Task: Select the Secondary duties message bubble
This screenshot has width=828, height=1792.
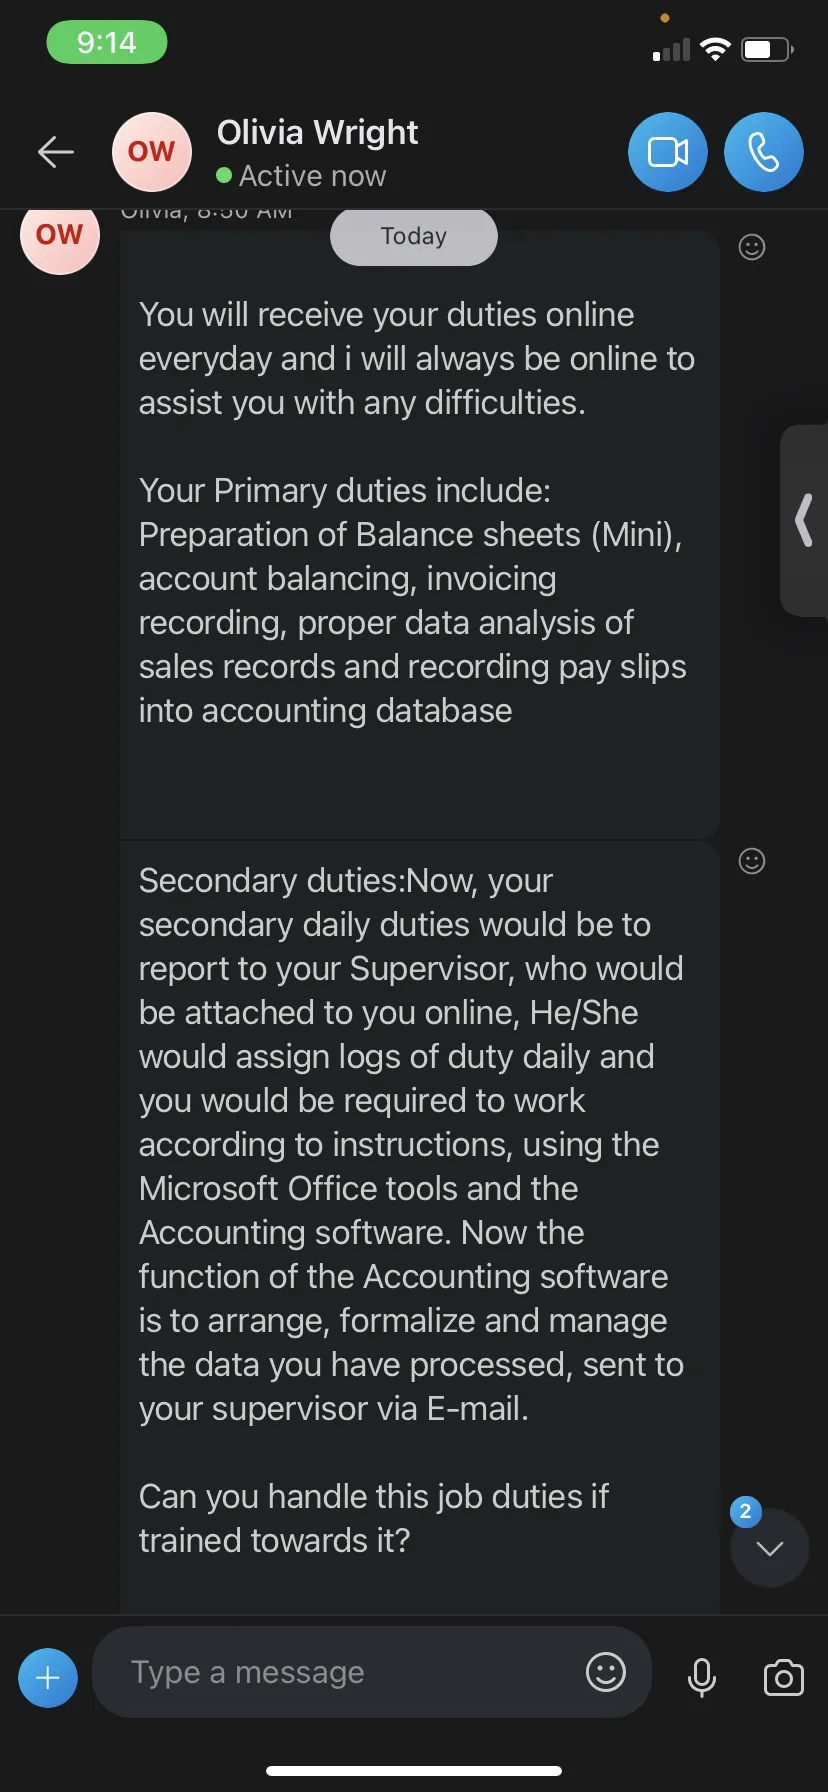Action: pos(420,1227)
